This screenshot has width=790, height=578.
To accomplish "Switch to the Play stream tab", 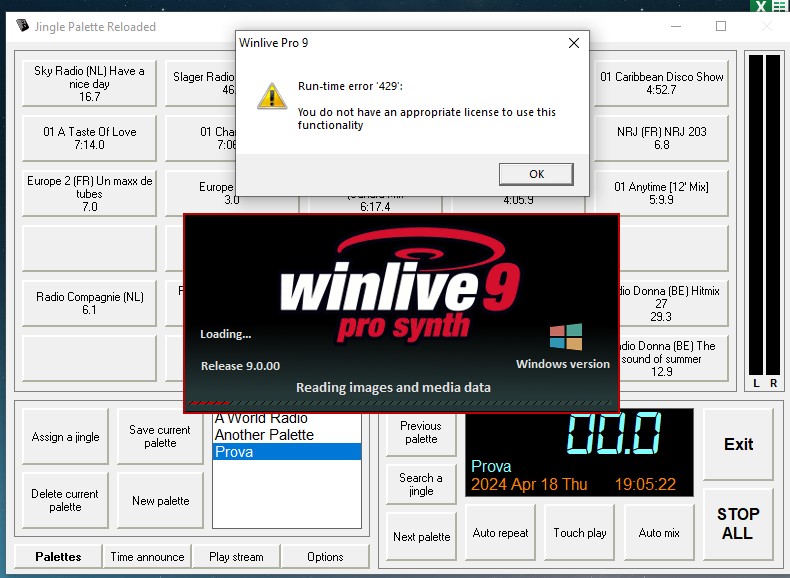I will click(x=236, y=557).
